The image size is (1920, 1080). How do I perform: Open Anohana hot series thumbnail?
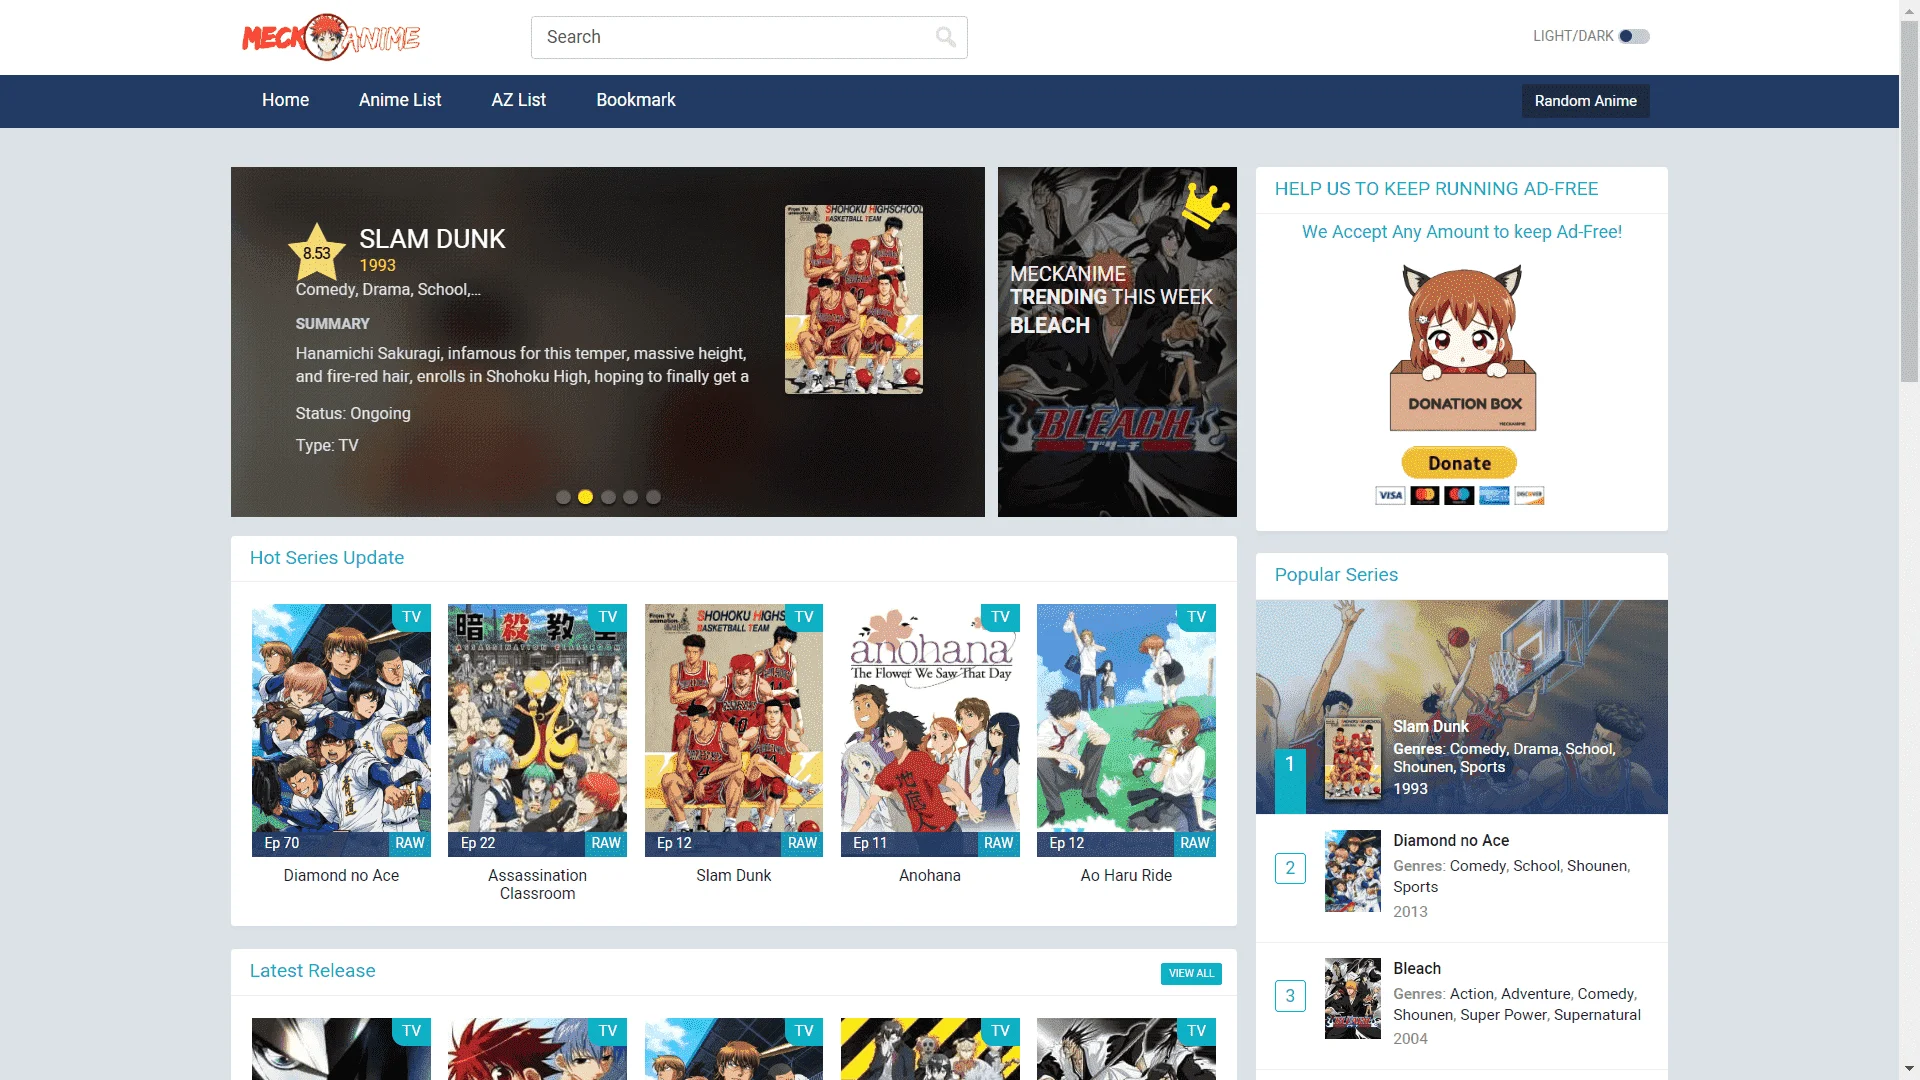[x=930, y=730]
